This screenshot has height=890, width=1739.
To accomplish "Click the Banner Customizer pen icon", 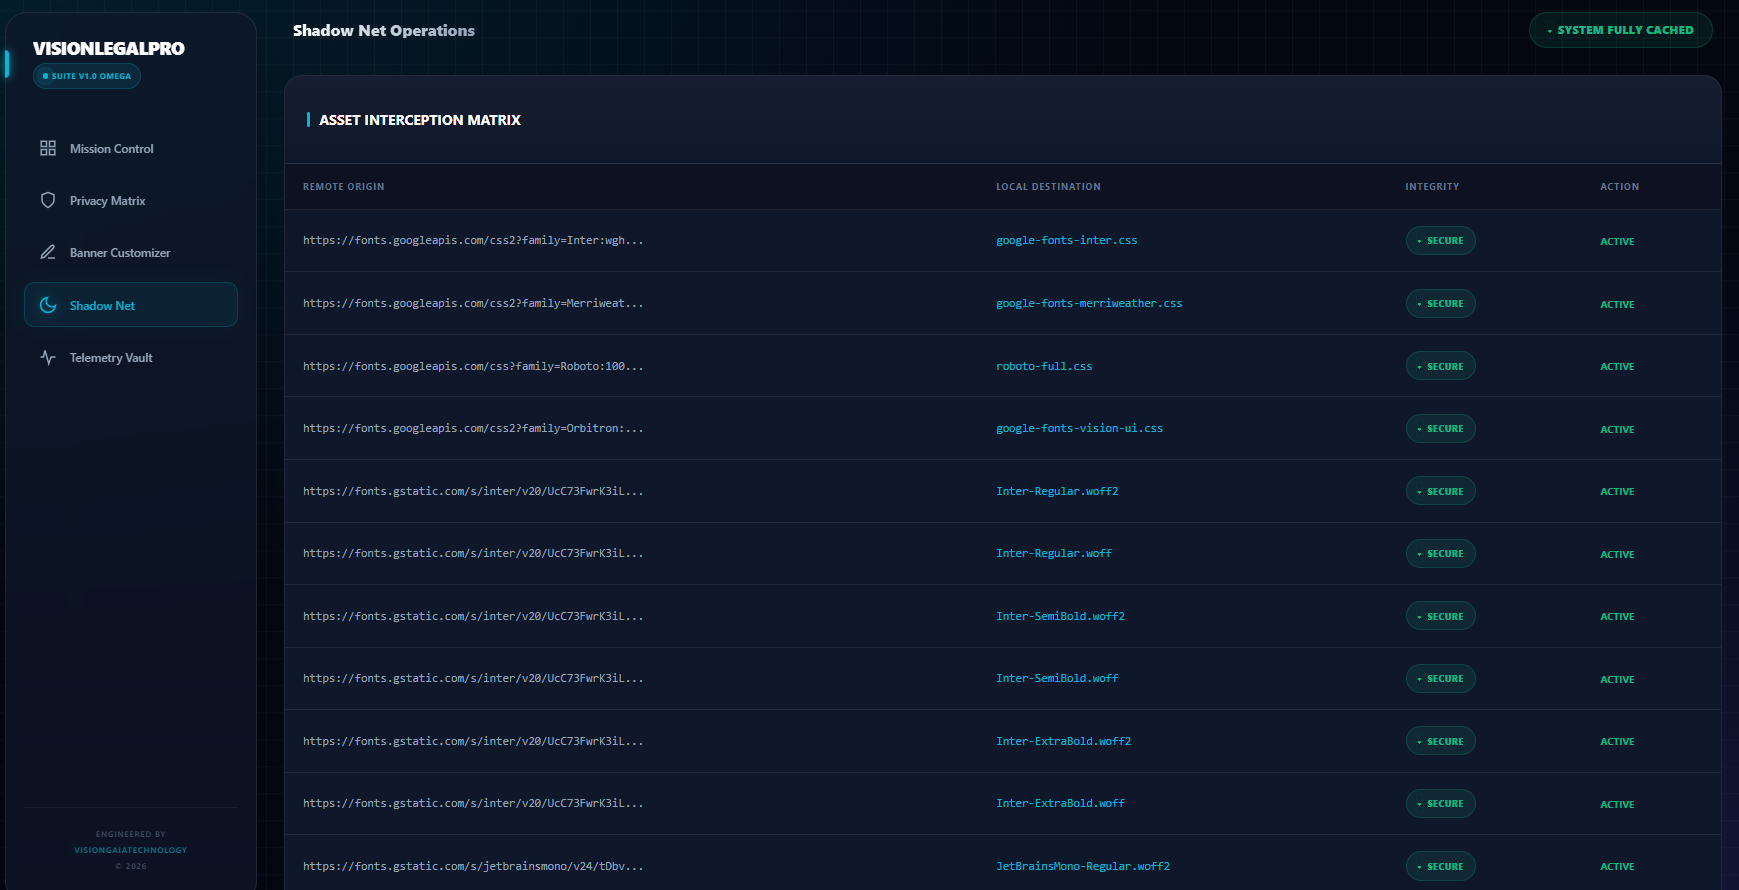I will coord(48,252).
